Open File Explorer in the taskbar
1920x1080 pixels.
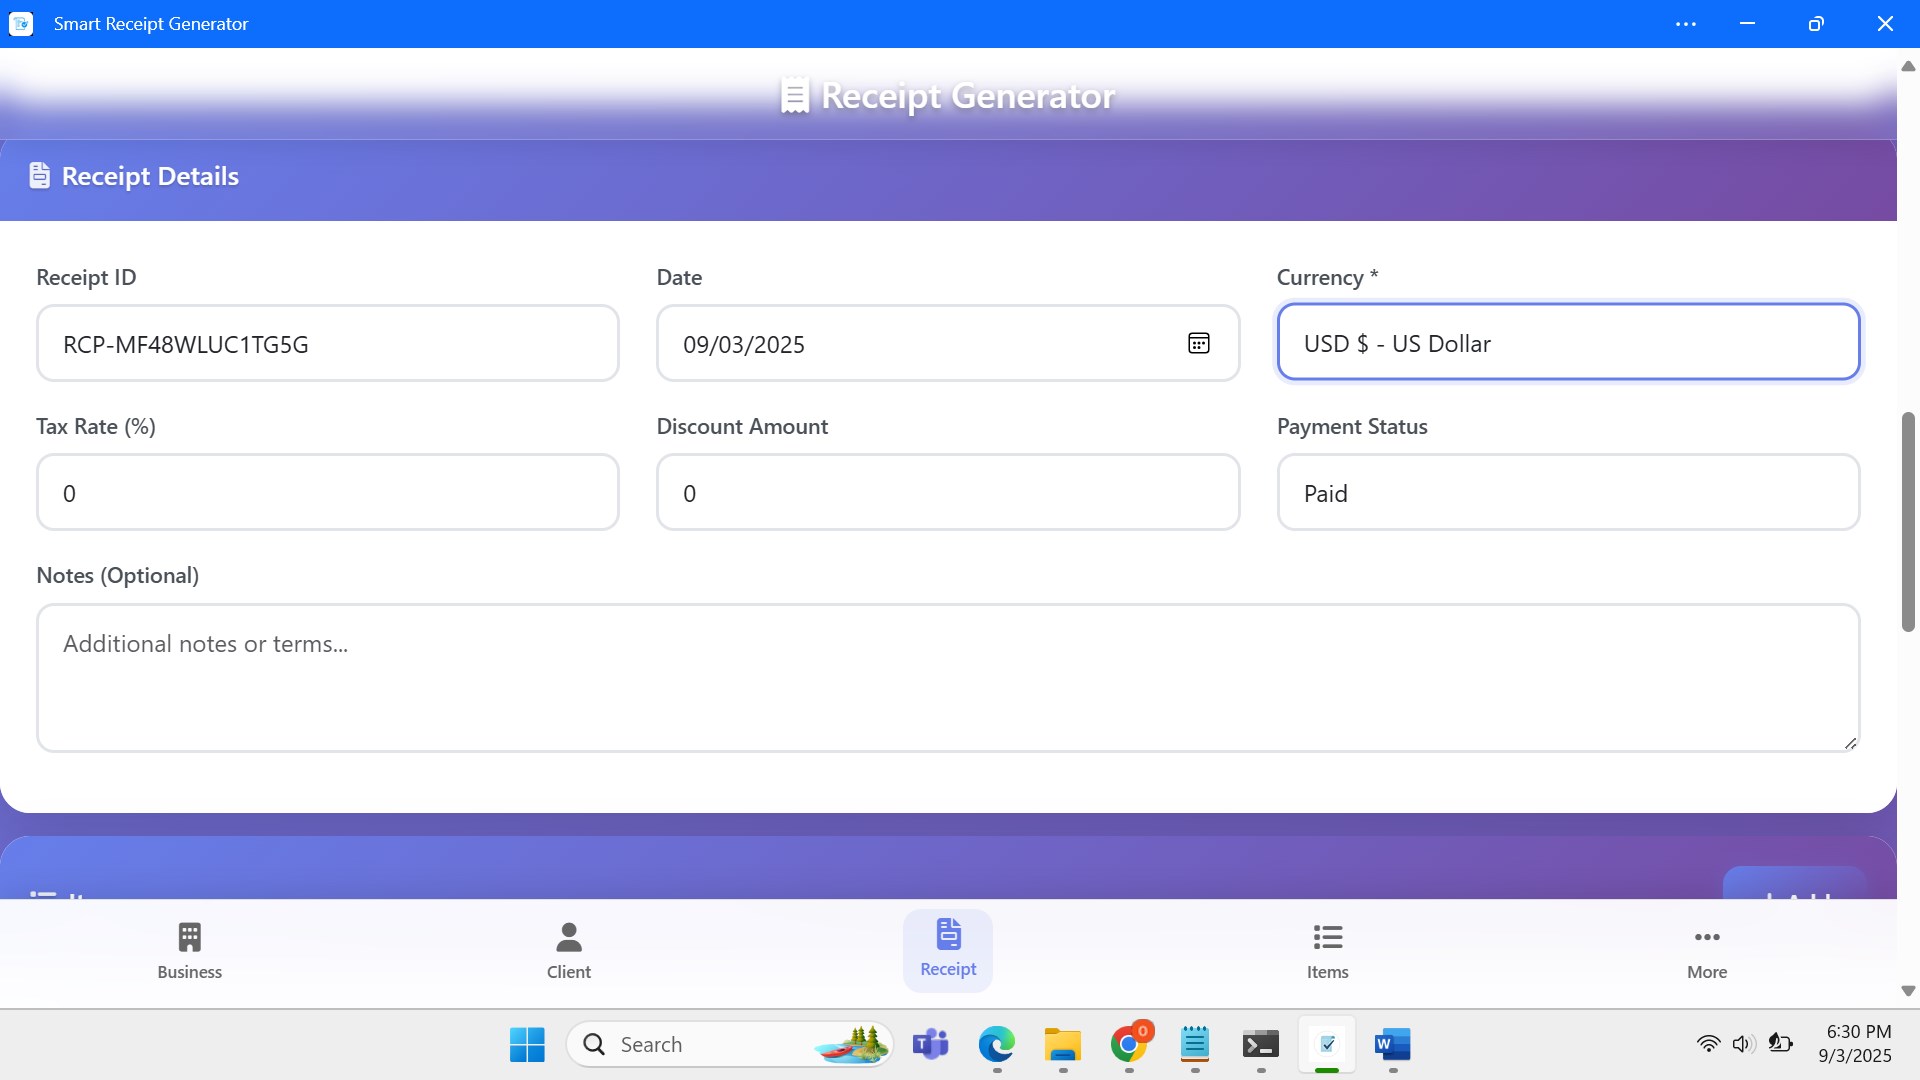point(1062,1044)
